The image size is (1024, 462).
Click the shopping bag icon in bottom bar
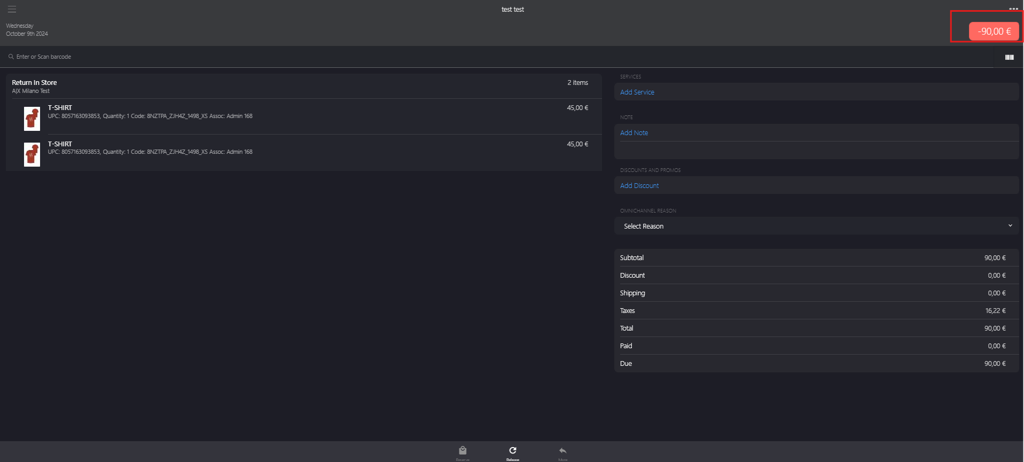click(462, 451)
